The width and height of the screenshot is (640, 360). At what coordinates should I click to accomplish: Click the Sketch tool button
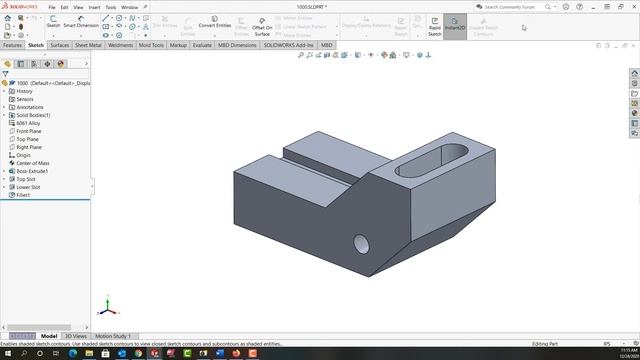click(x=53, y=22)
